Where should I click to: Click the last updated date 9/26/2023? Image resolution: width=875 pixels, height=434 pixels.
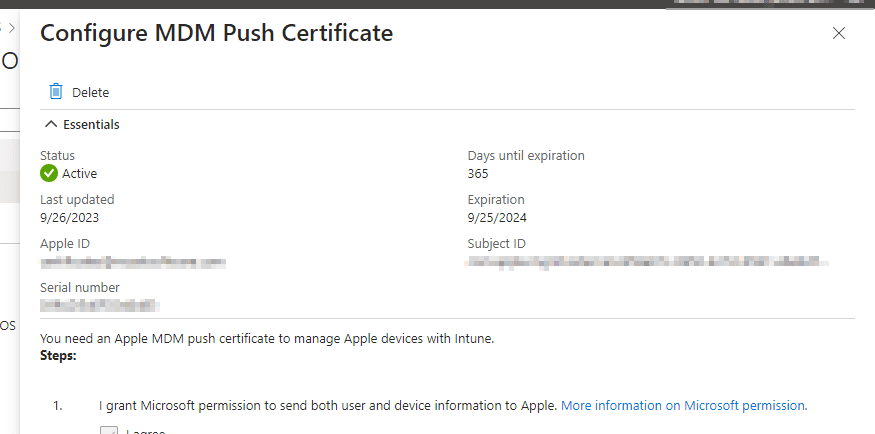point(69,217)
